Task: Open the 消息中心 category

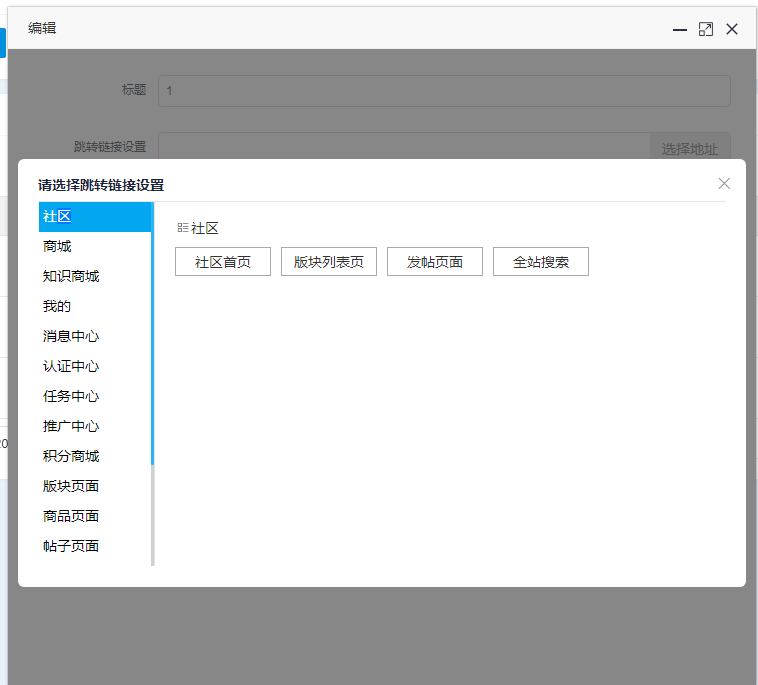Action: point(95,336)
